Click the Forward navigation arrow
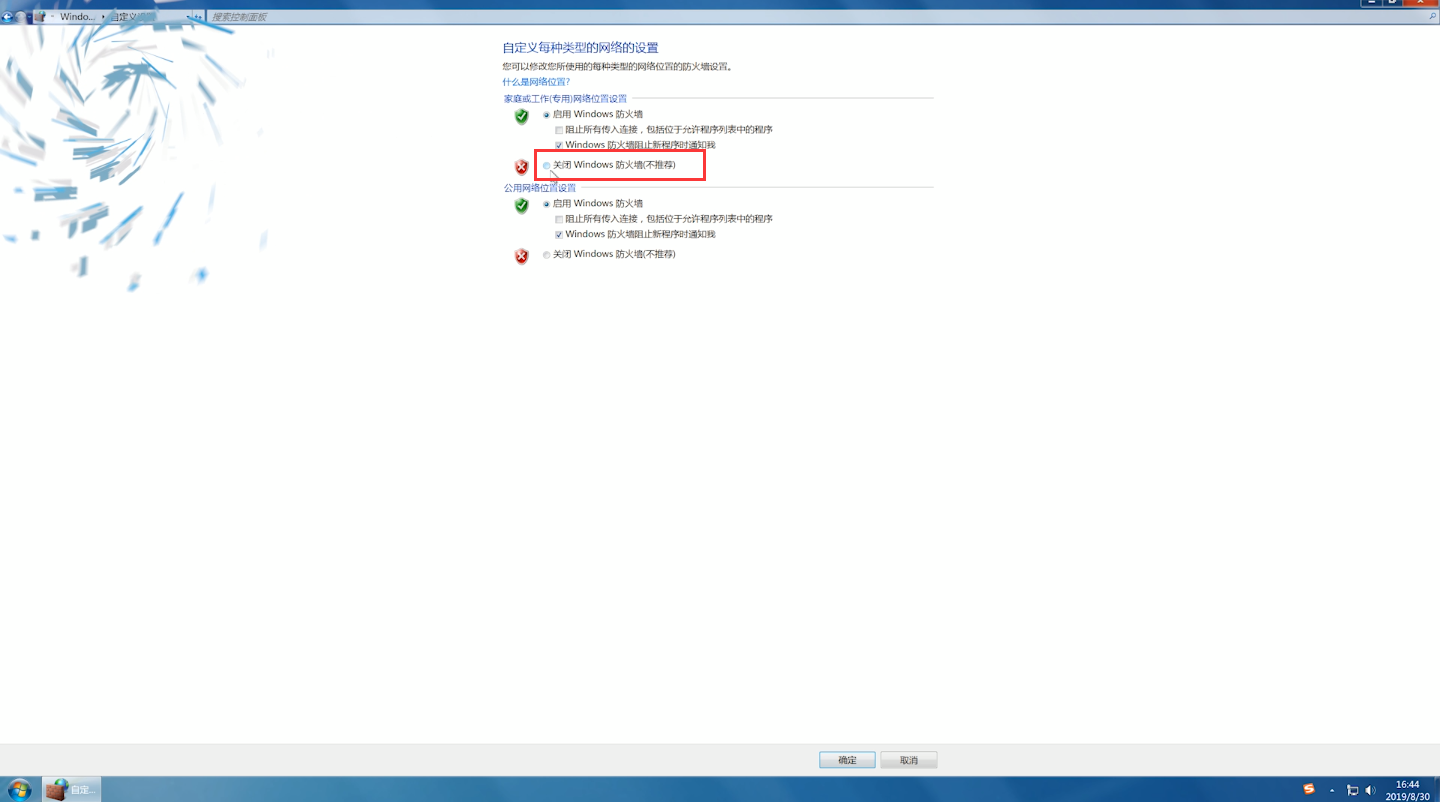 point(21,17)
